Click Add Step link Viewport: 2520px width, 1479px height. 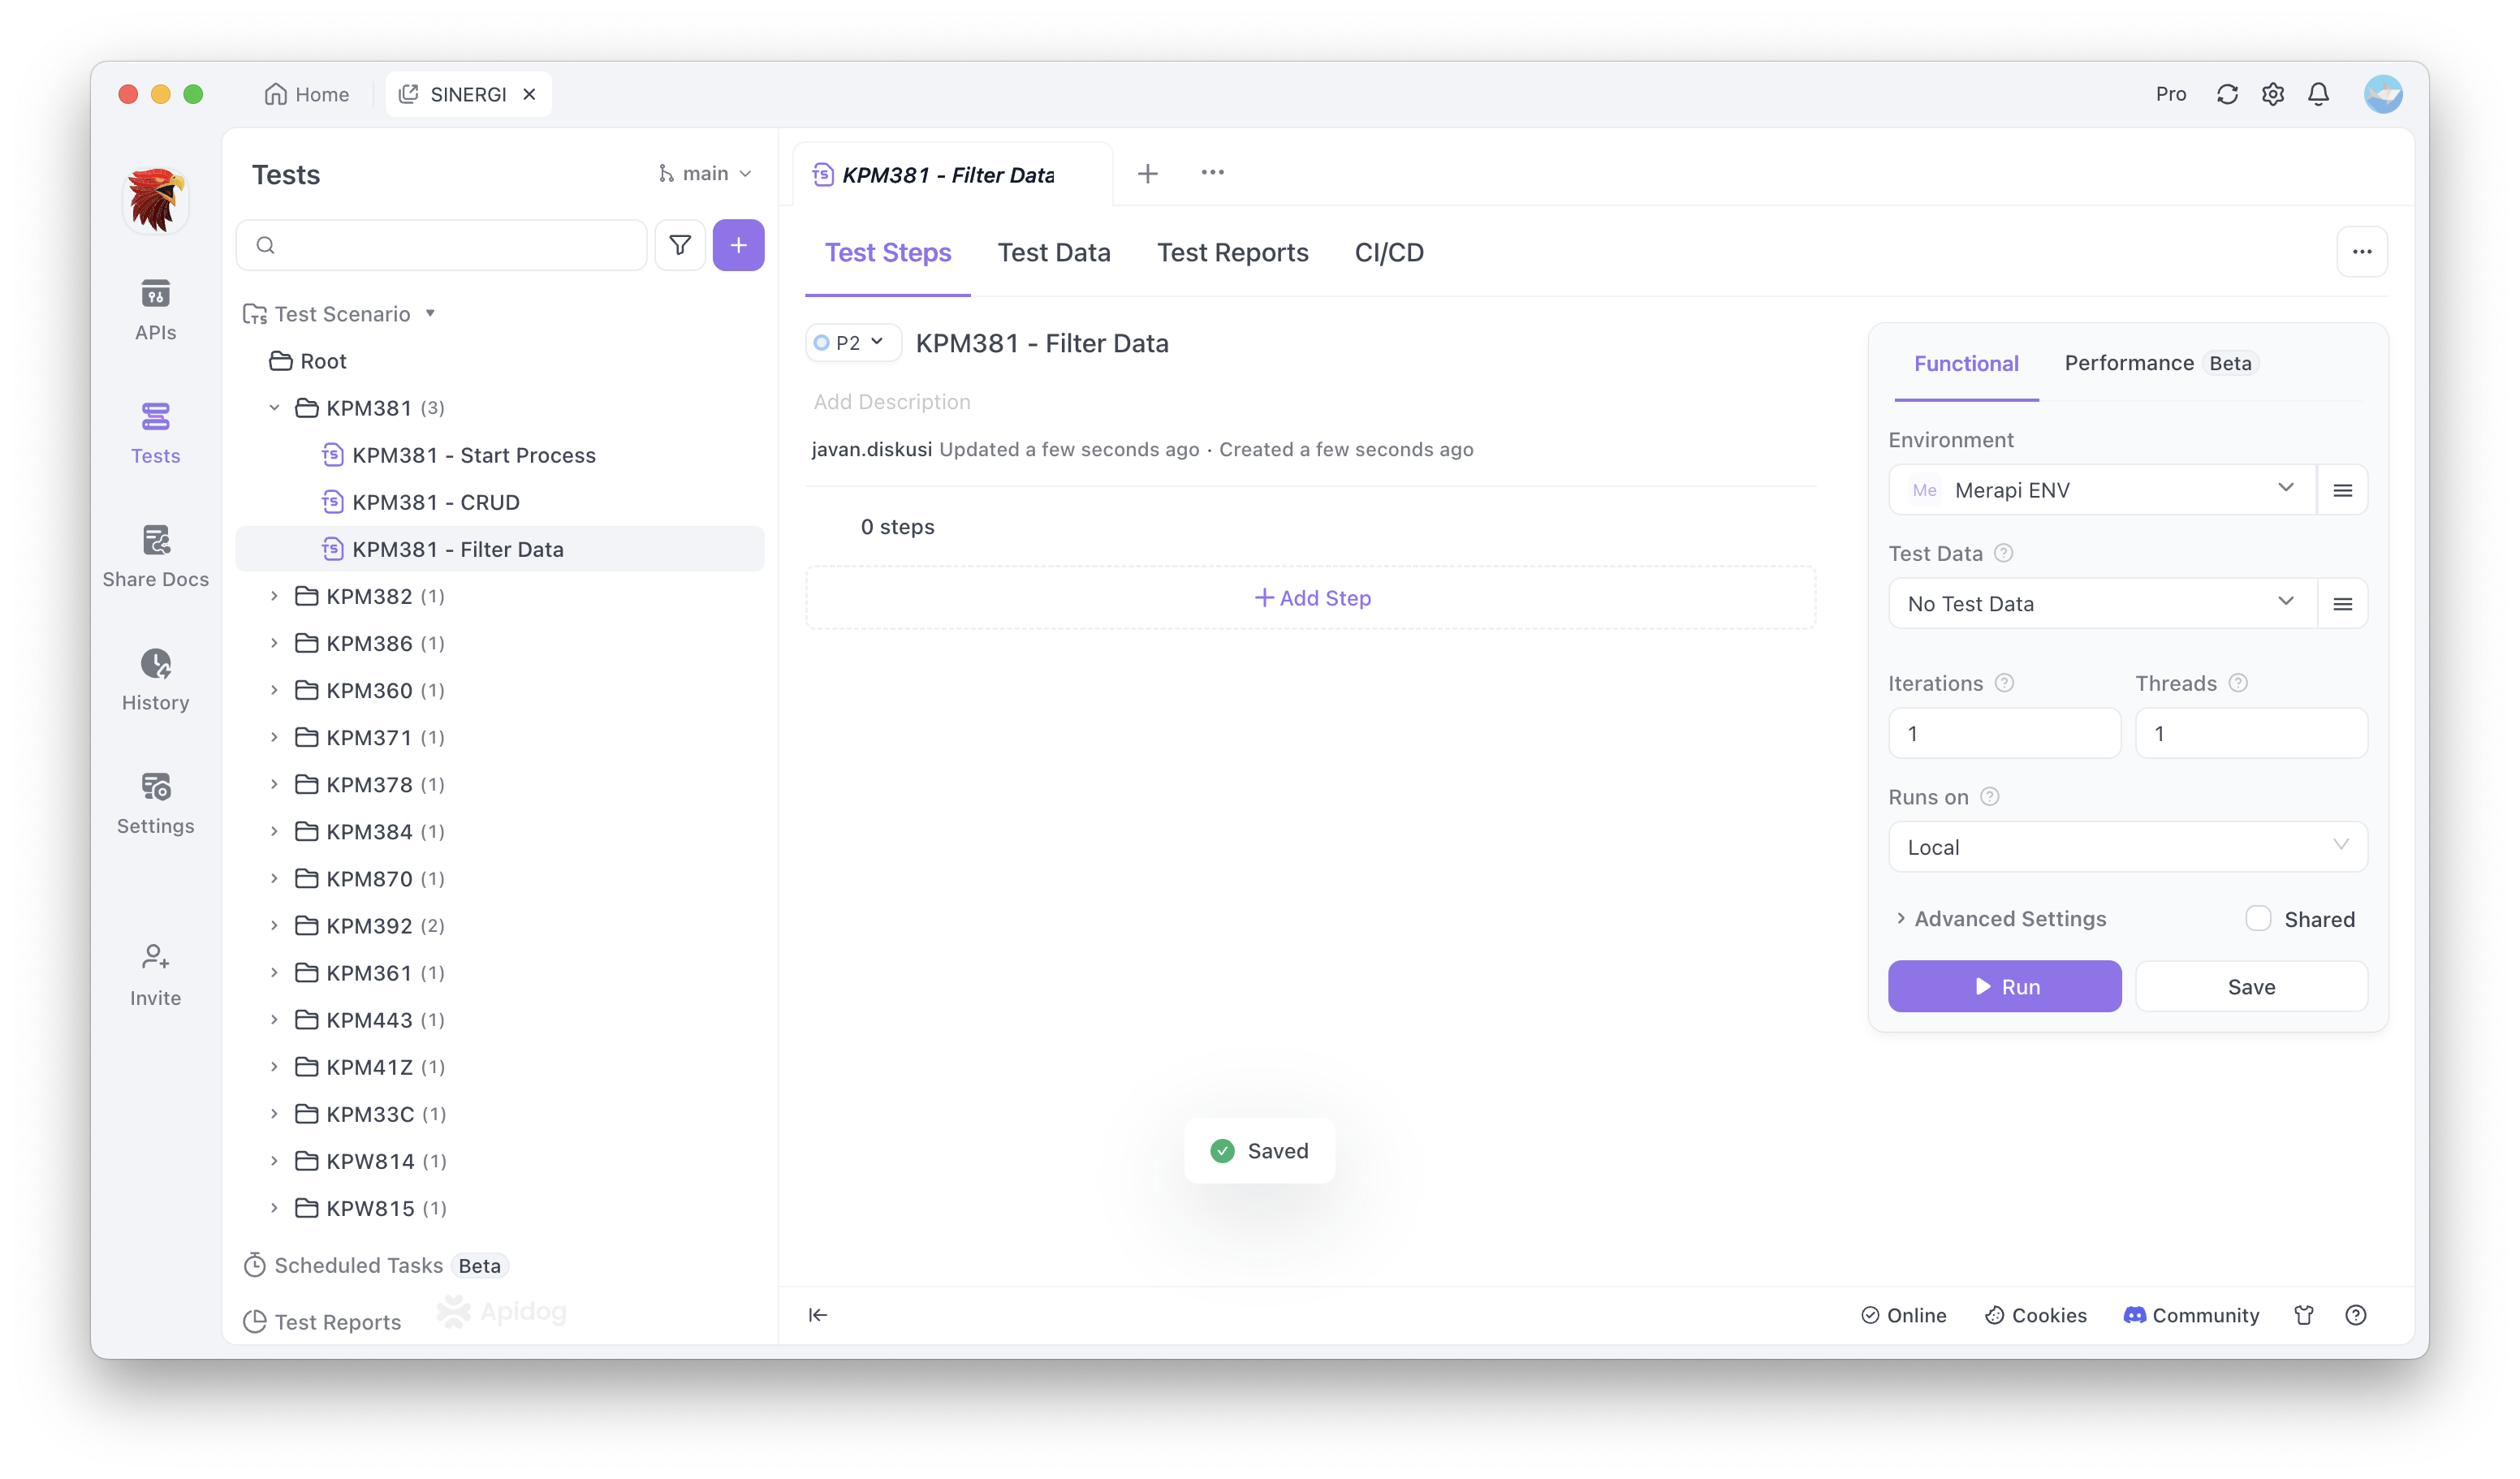click(1311, 598)
